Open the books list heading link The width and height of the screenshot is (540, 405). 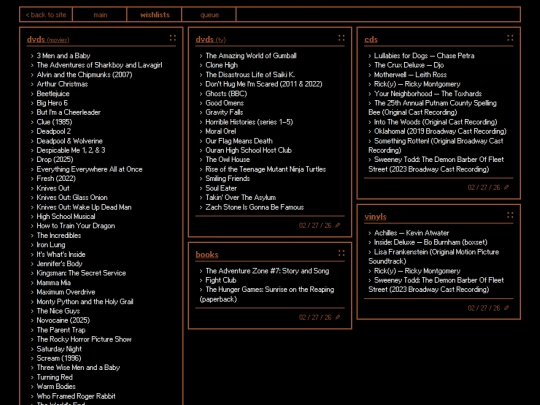pyautogui.click(x=207, y=255)
